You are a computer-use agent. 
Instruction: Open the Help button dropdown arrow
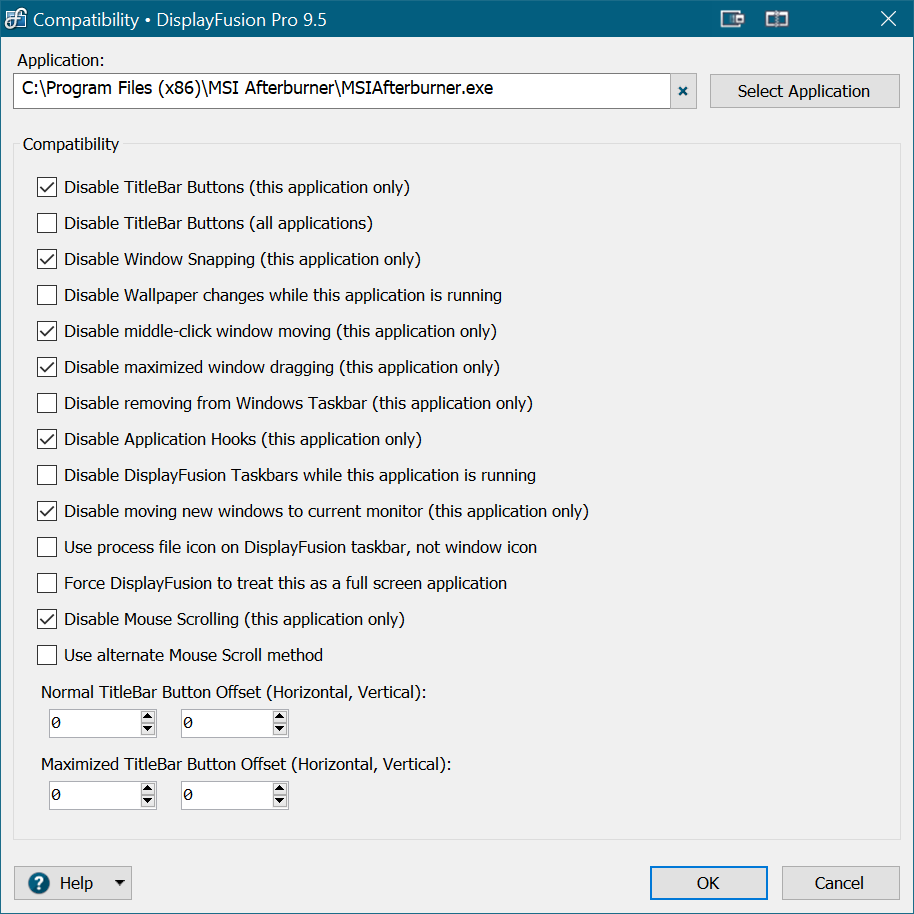[x=119, y=883]
